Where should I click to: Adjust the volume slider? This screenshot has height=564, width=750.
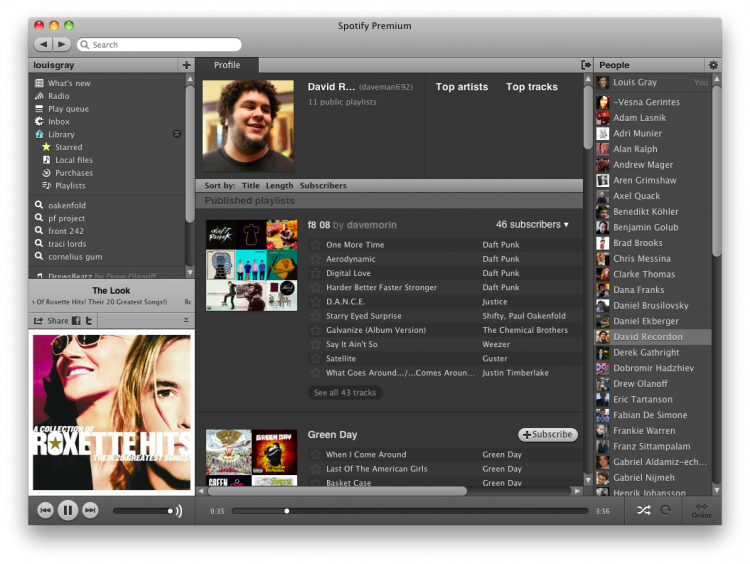(143, 511)
